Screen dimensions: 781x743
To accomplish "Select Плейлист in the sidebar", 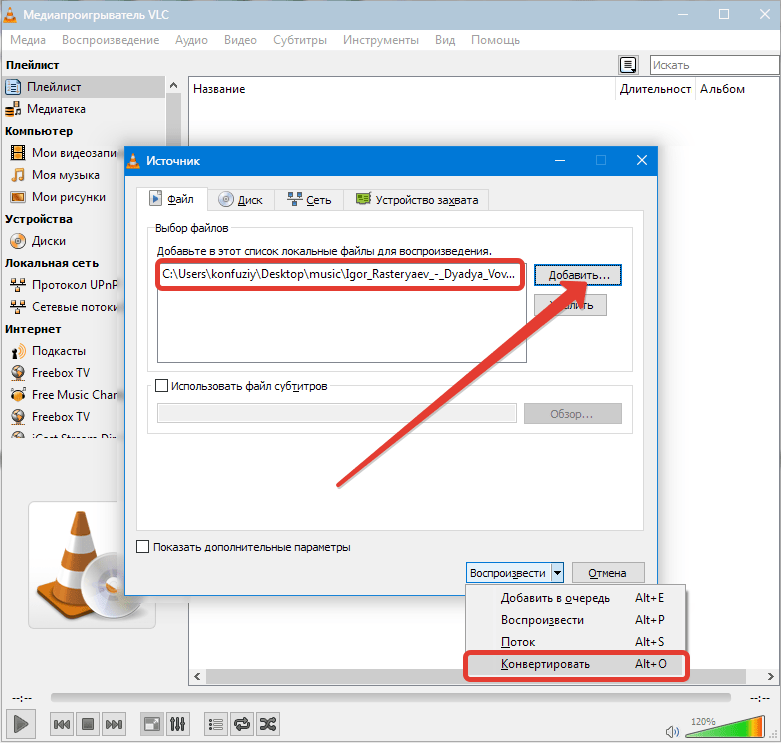I will click(x=84, y=87).
